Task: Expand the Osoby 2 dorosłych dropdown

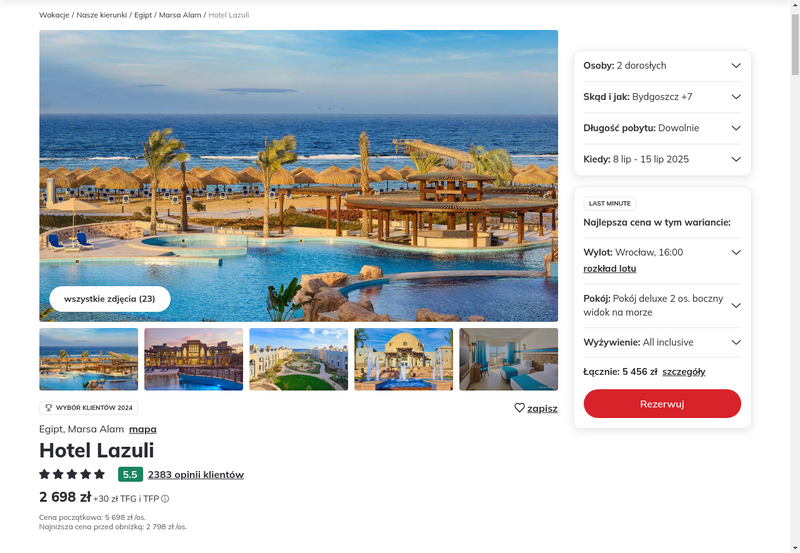Action: pos(662,65)
